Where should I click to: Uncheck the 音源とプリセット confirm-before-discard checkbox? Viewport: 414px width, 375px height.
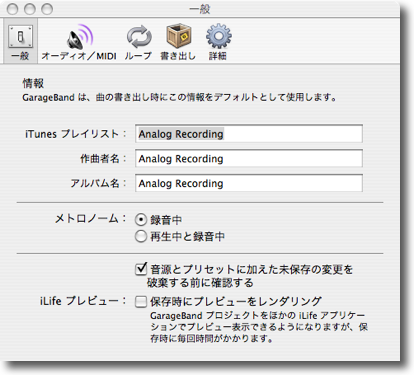tap(141, 269)
